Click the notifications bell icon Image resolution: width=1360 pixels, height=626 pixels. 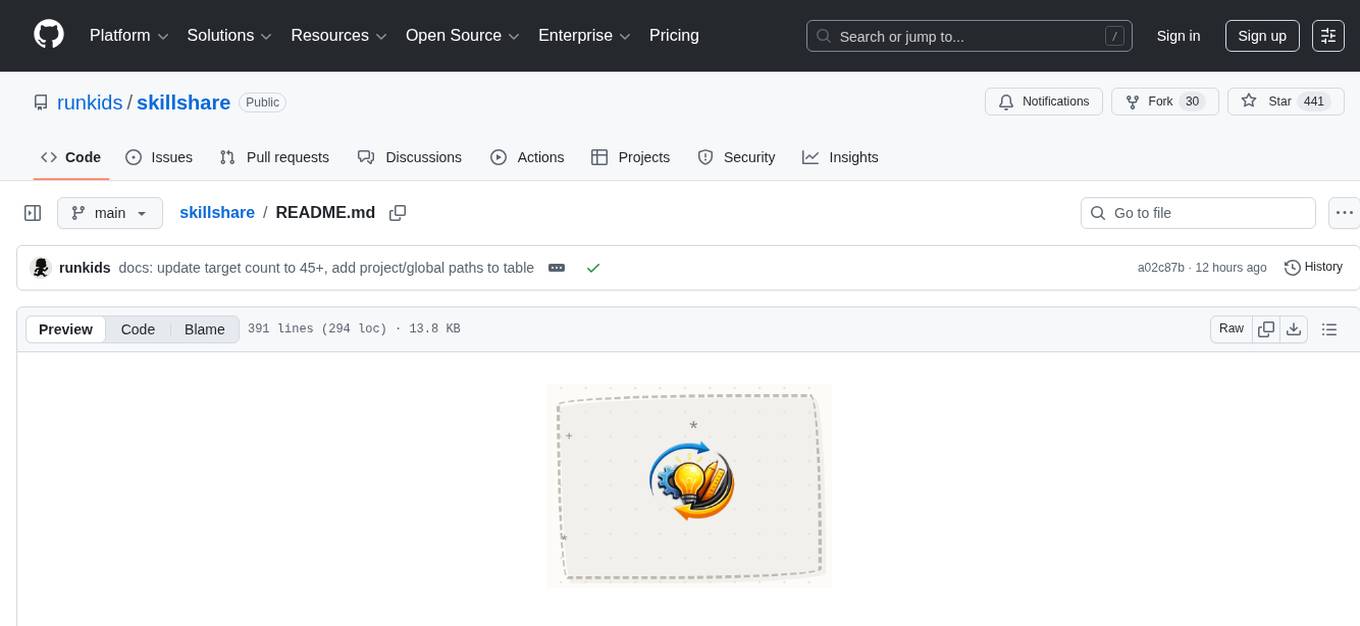pos(1005,101)
